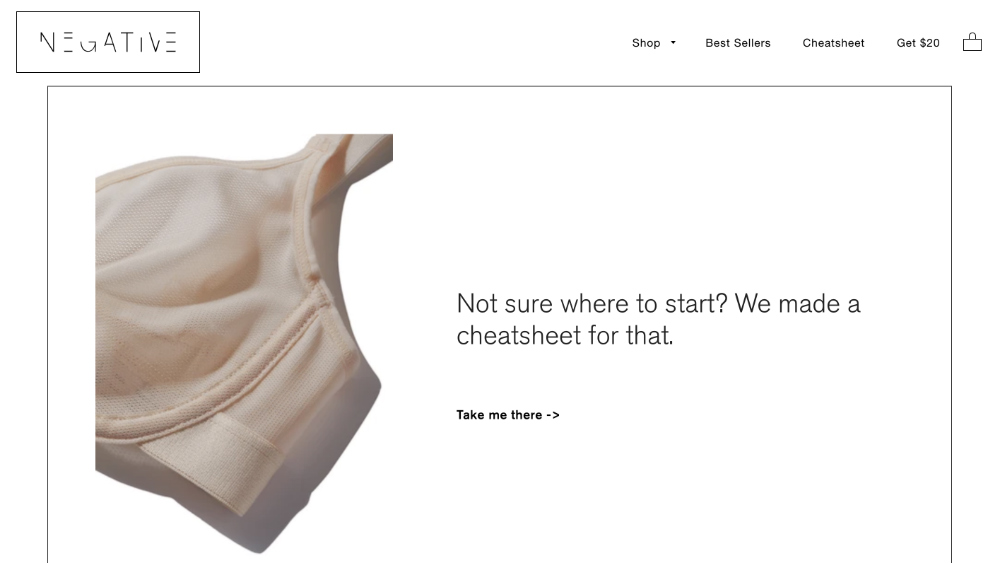Screen dimensions: 1000x563
Task: Click the $20 offer in header
Action: (929, 43)
